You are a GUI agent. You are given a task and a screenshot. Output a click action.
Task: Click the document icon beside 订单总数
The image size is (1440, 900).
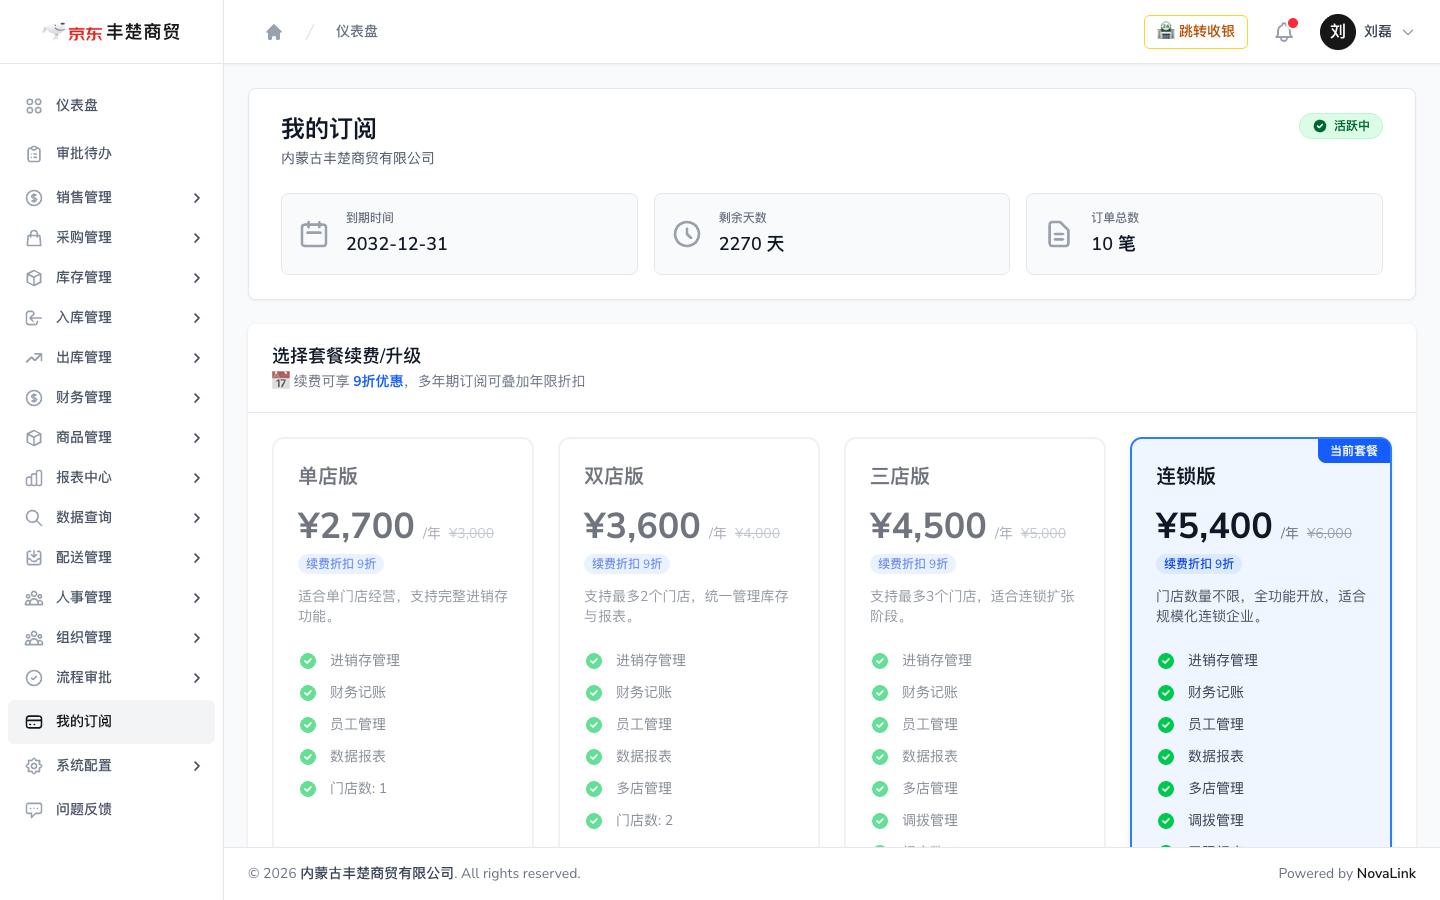1059,234
